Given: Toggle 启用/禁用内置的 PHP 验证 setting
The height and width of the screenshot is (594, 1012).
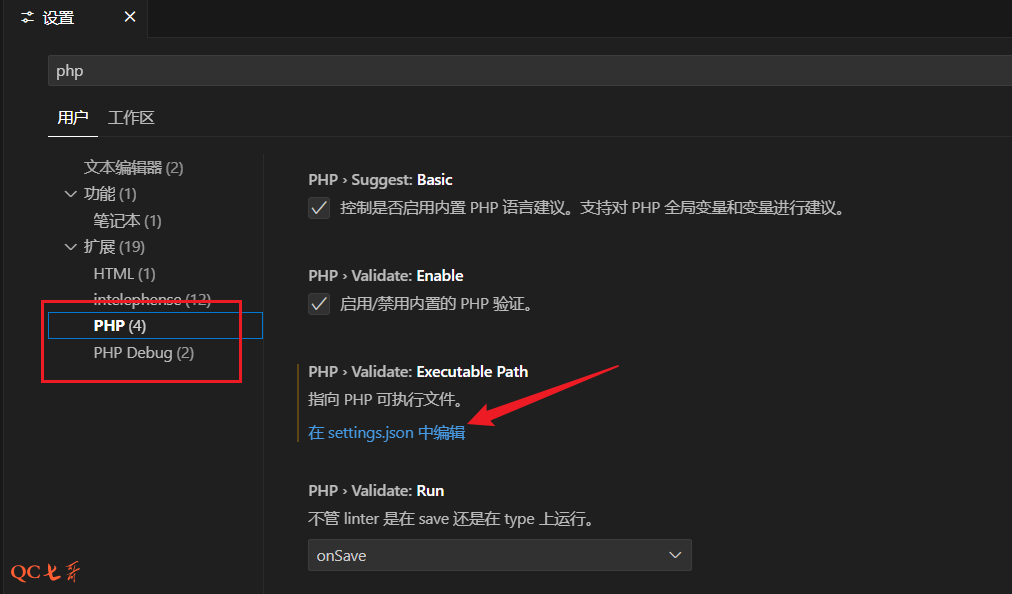Looking at the screenshot, I should coord(318,303).
